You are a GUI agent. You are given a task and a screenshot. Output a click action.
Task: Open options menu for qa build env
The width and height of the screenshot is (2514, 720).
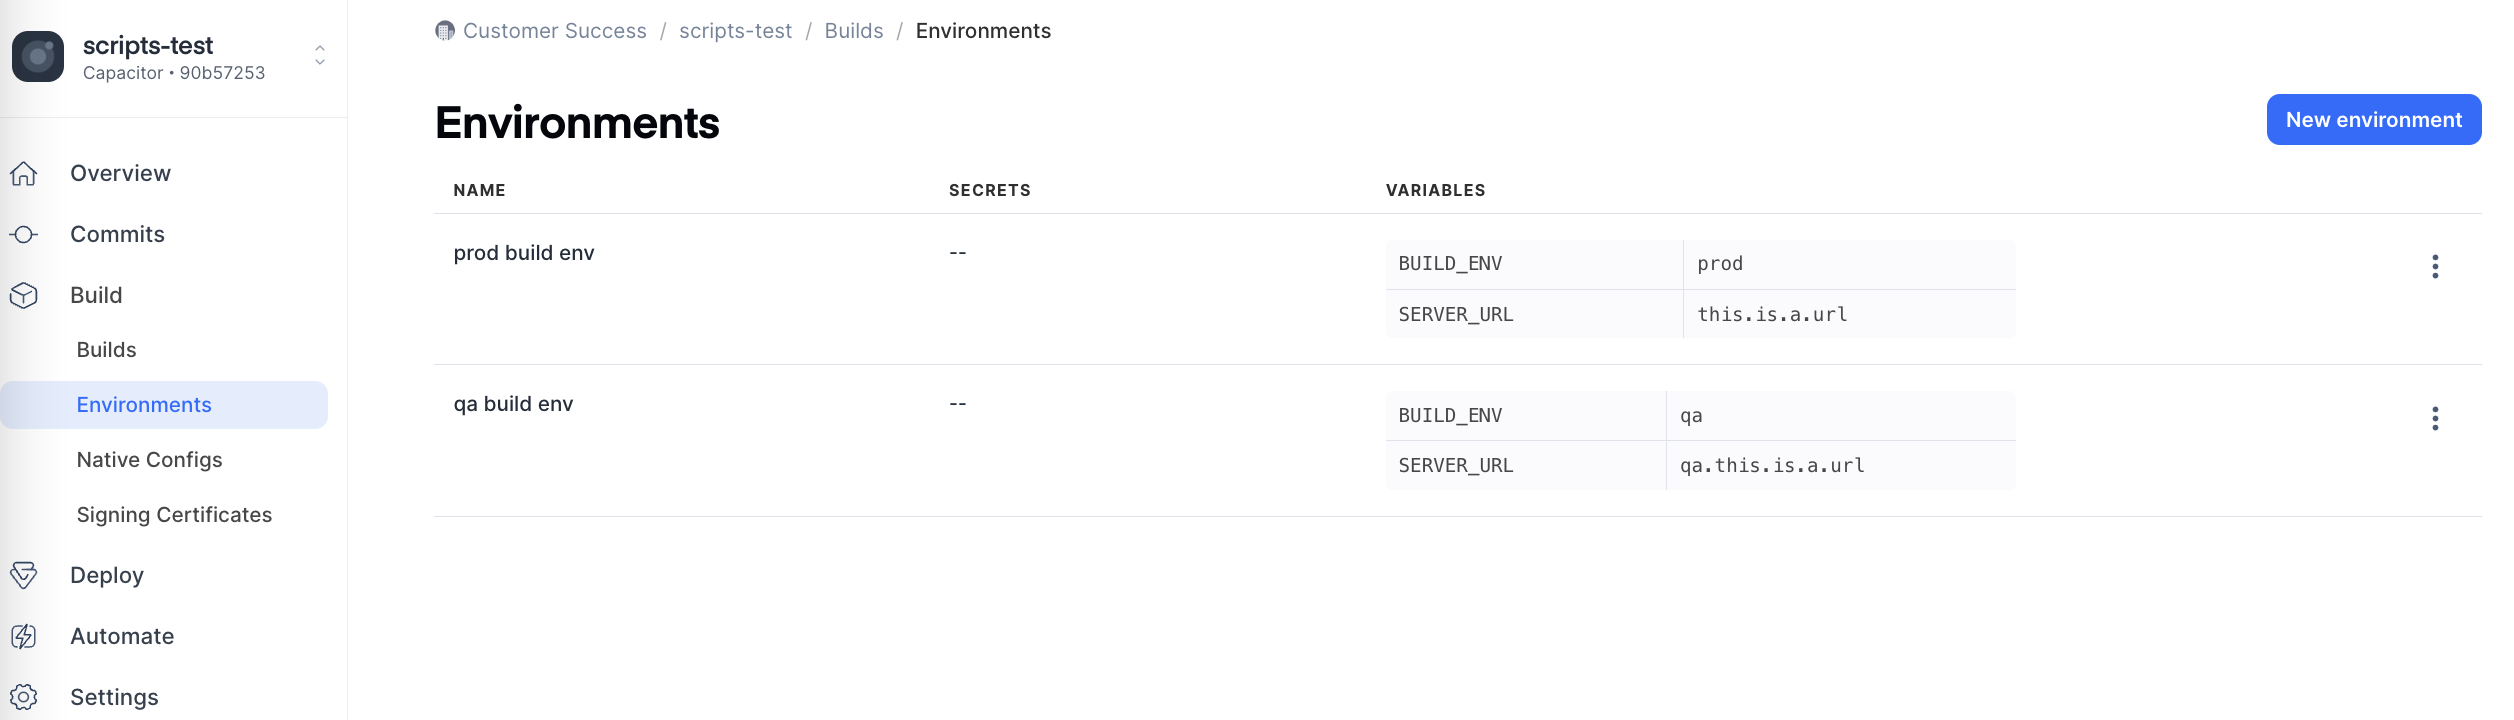point(2435,419)
